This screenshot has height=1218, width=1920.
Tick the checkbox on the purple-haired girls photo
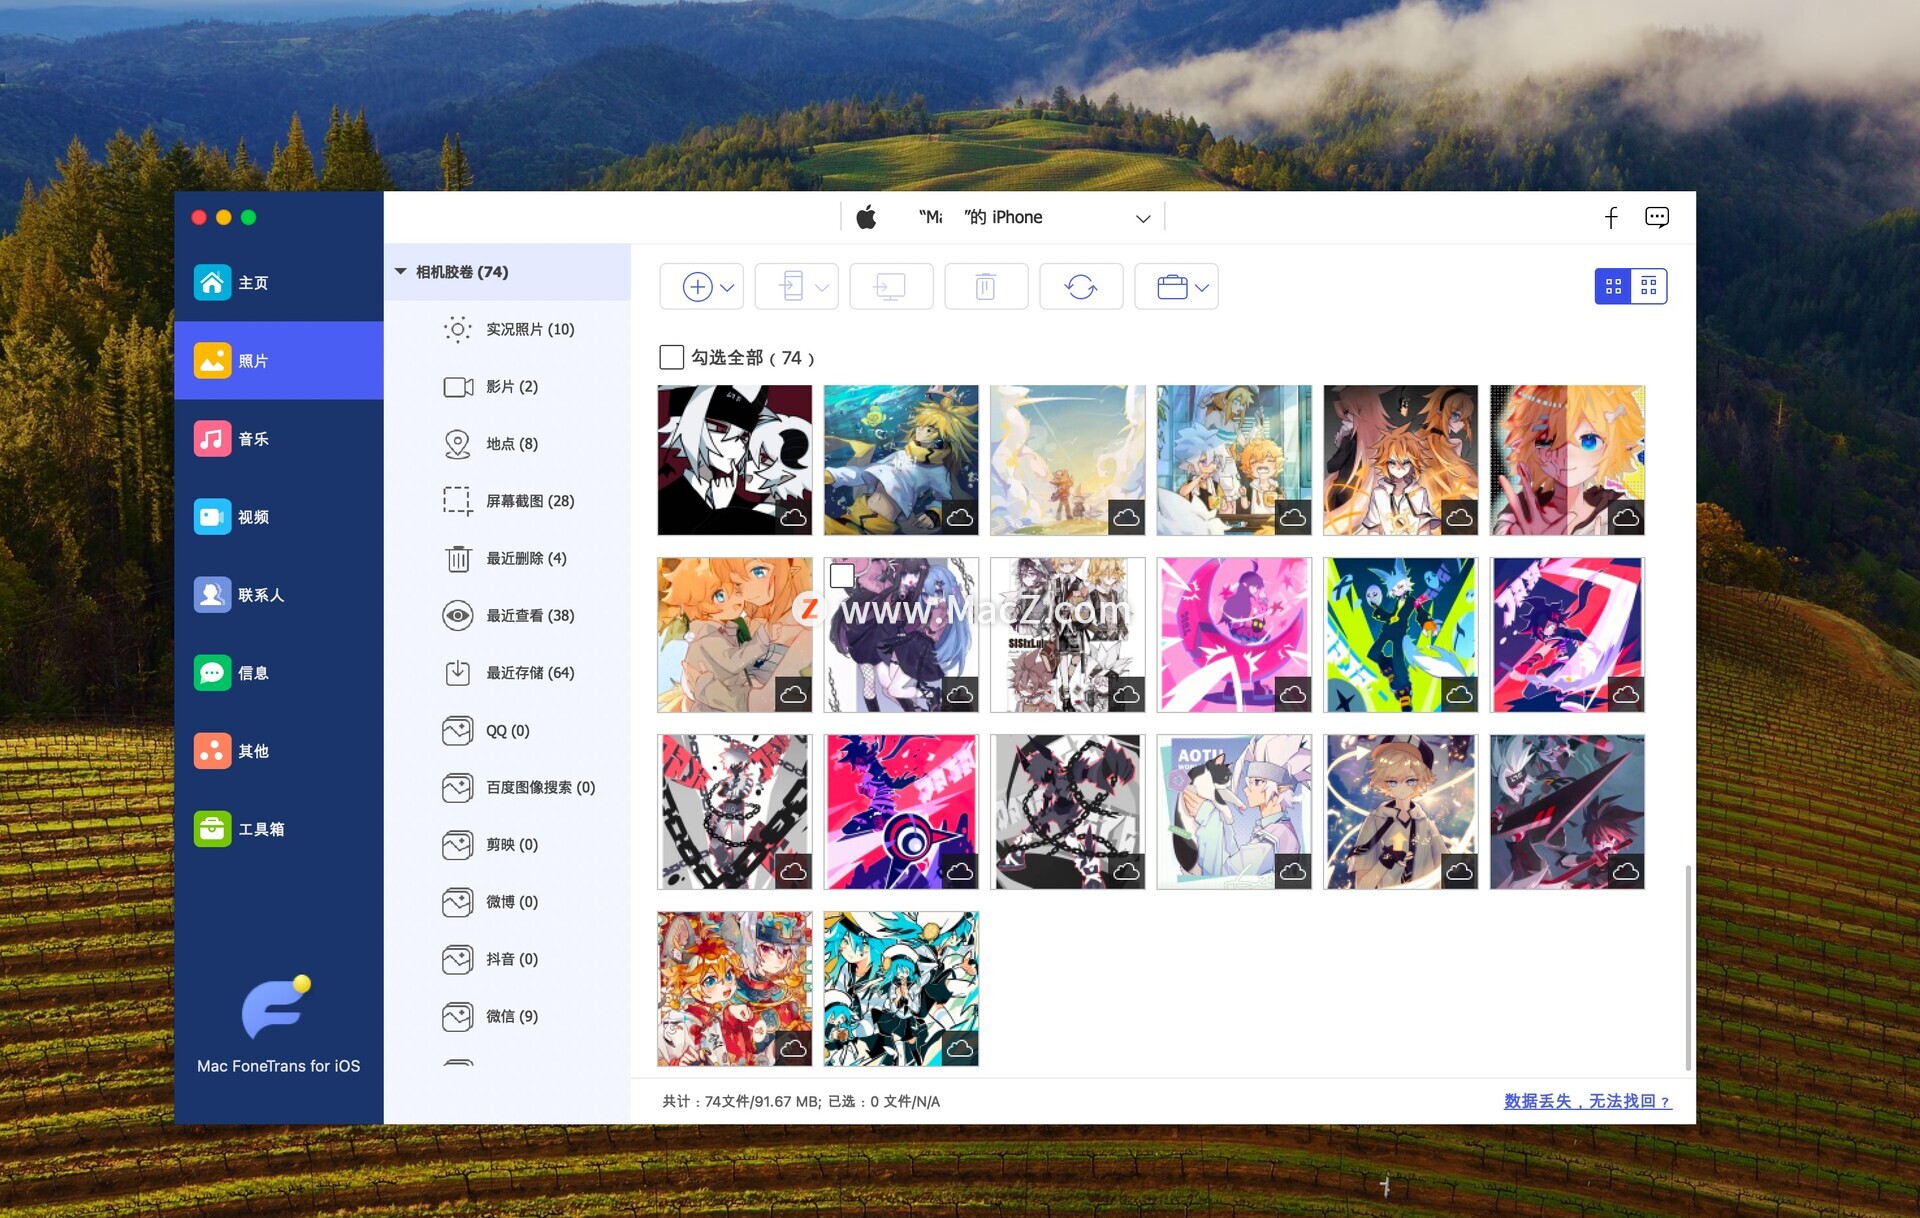pyautogui.click(x=842, y=575)
